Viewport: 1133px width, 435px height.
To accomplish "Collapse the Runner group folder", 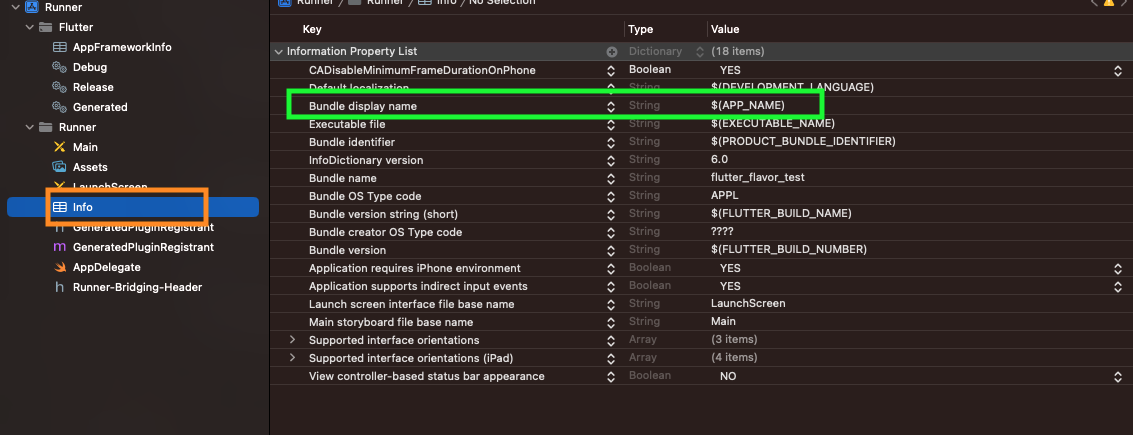I will point(29,127).
